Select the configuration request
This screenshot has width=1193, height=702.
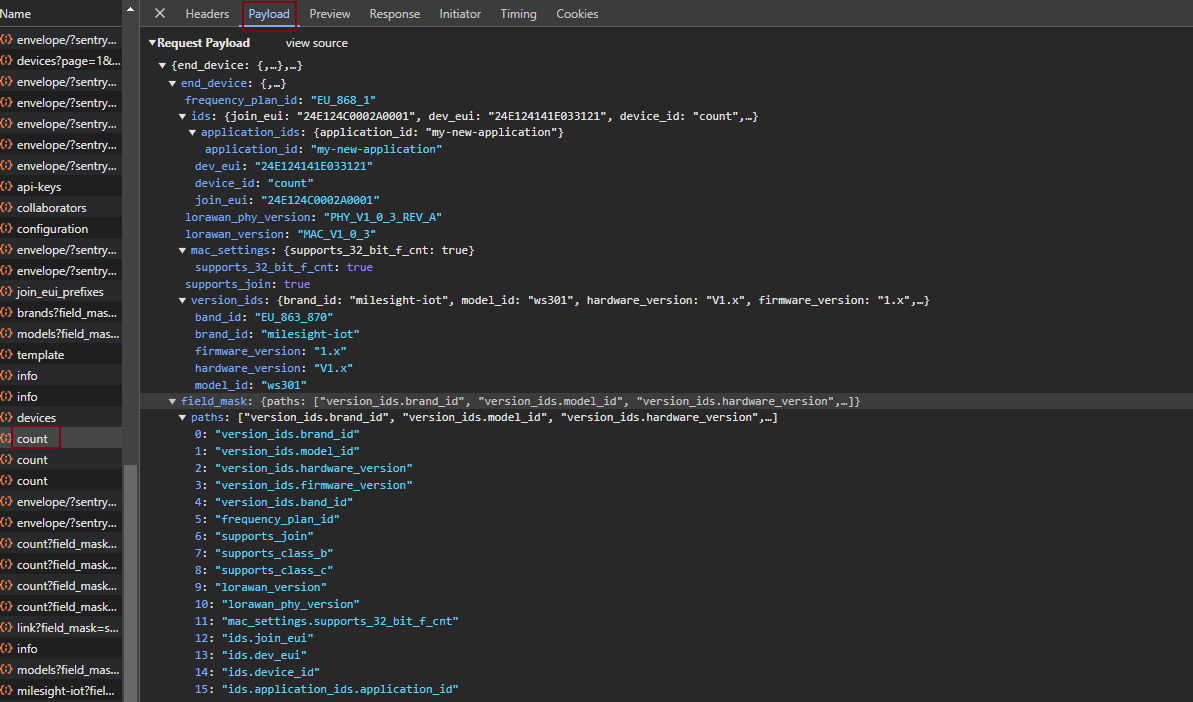pos(61,229)
